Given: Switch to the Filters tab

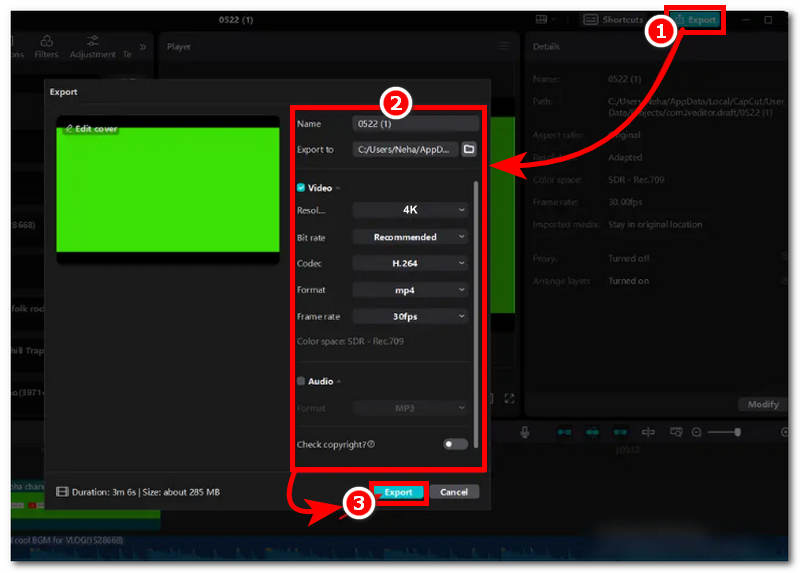Looking at the screenshot, I should coord(46,46).
